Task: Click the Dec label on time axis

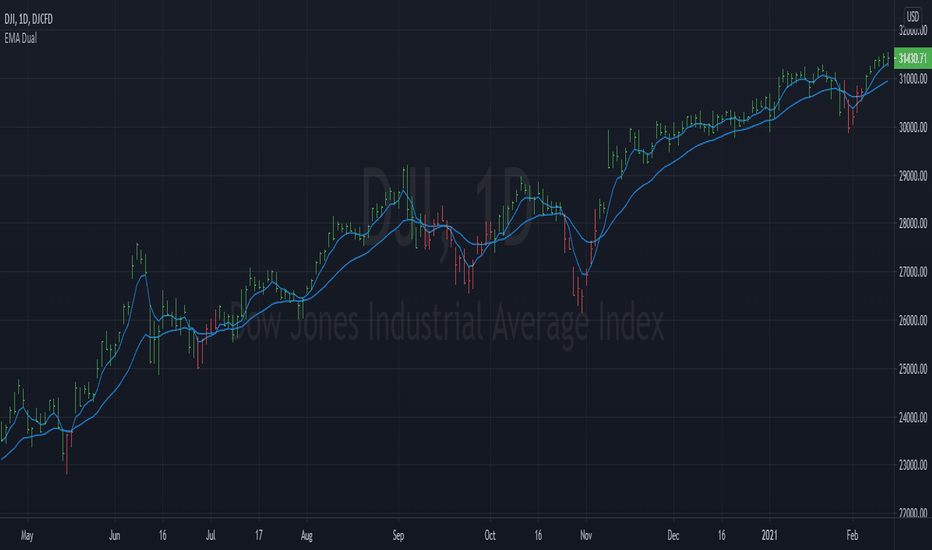Action: click(673, 536)
